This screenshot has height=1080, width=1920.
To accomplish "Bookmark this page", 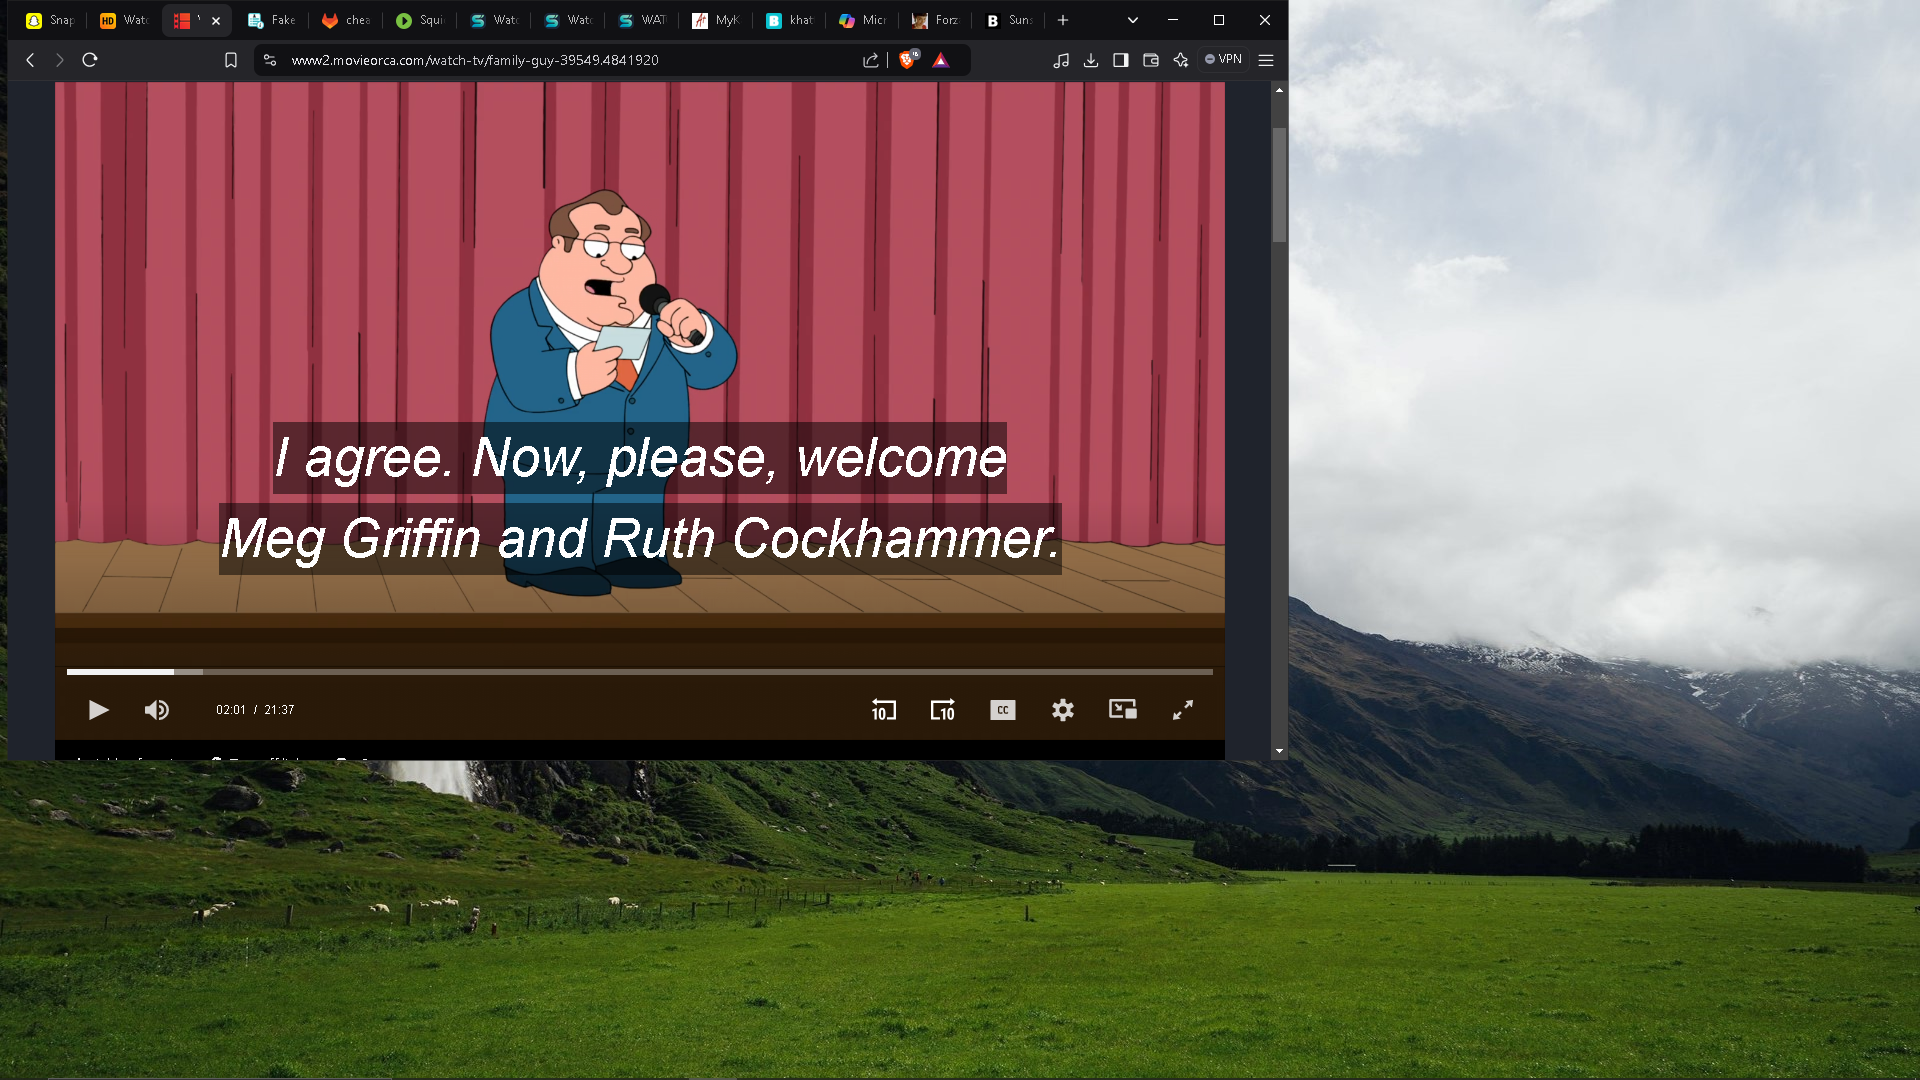I will (x=231, y=60).
